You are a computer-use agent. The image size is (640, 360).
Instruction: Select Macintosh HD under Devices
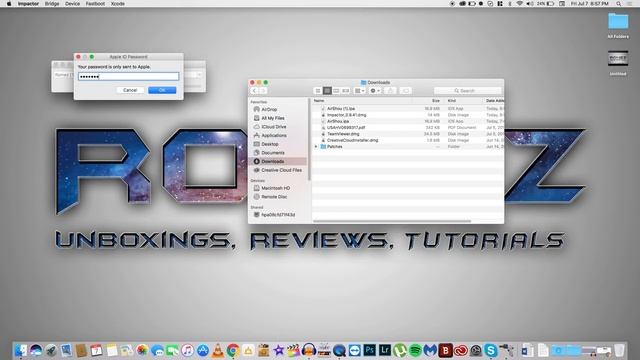click(x=276, y=188)
